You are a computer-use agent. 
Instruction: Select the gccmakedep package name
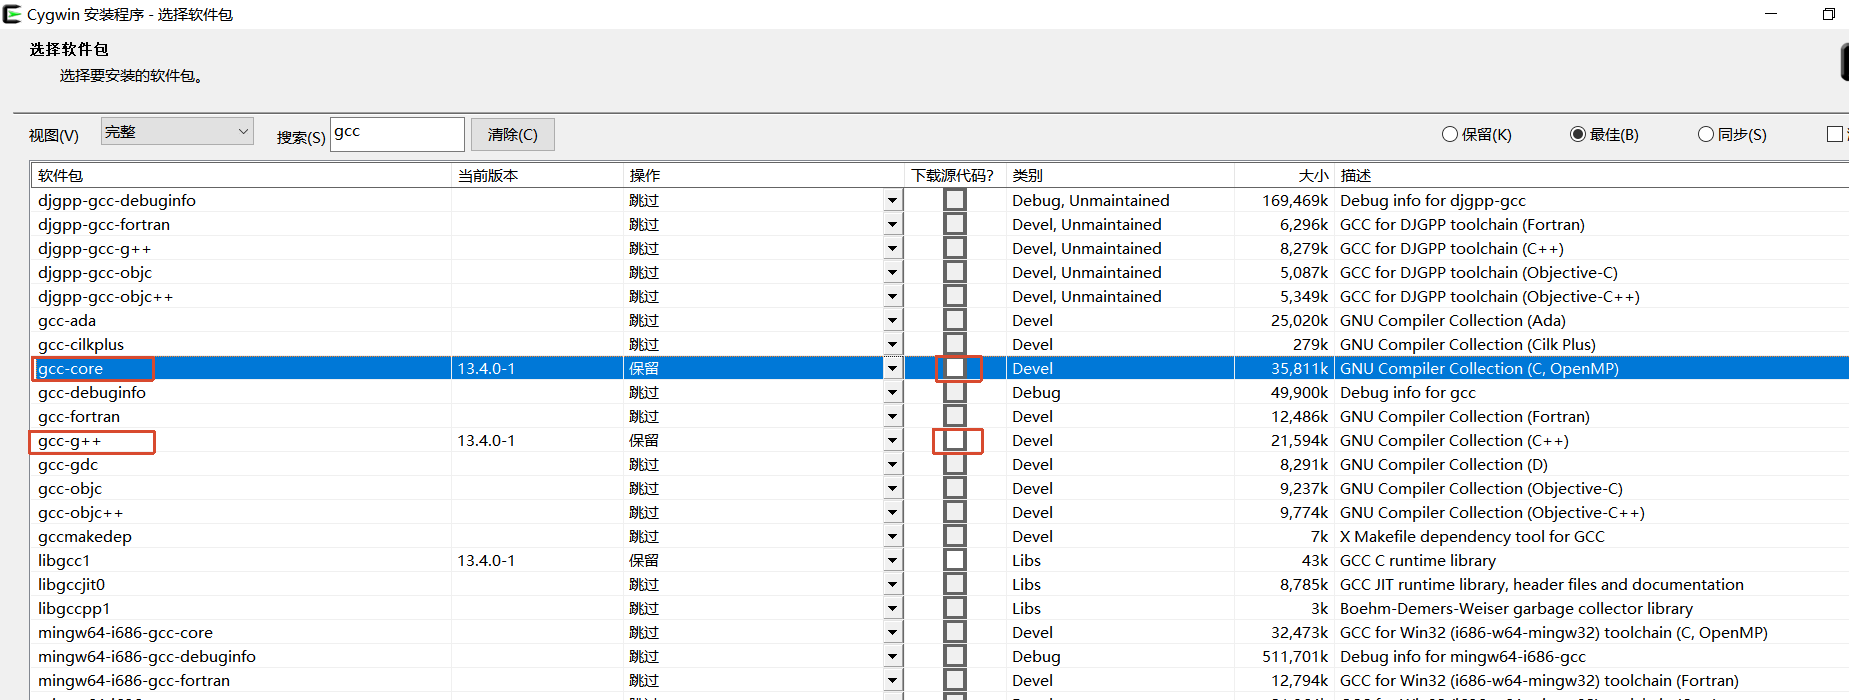coord(85,537)
